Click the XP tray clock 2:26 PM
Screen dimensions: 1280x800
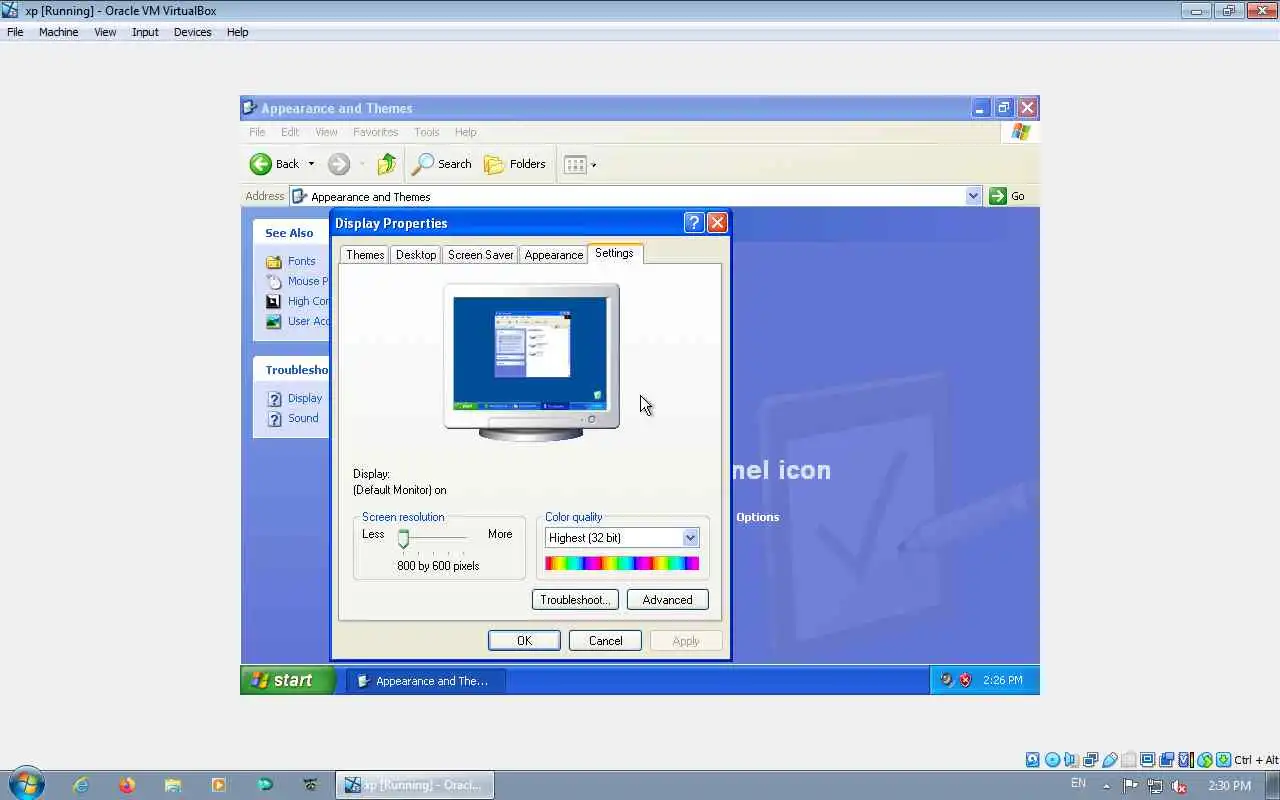[x=1002, y=680]
